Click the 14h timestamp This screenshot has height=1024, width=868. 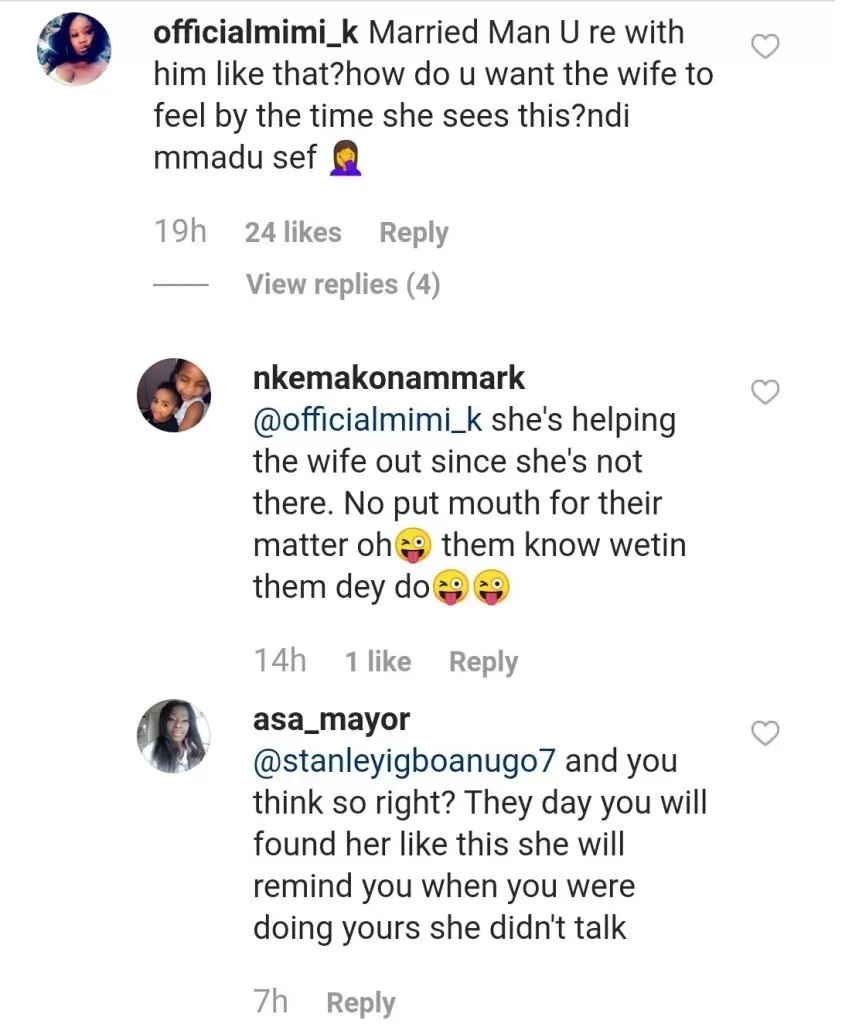[x=279, y=662]
